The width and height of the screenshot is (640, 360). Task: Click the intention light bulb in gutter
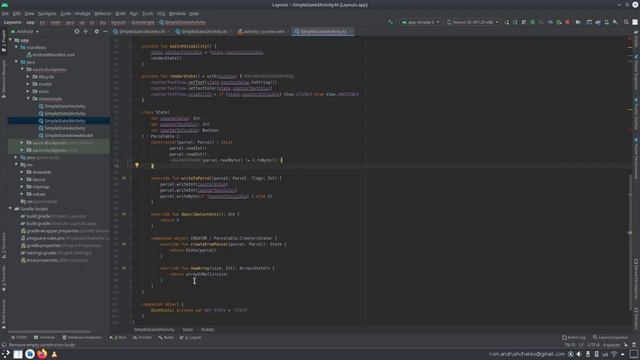(x=137, y=165)
